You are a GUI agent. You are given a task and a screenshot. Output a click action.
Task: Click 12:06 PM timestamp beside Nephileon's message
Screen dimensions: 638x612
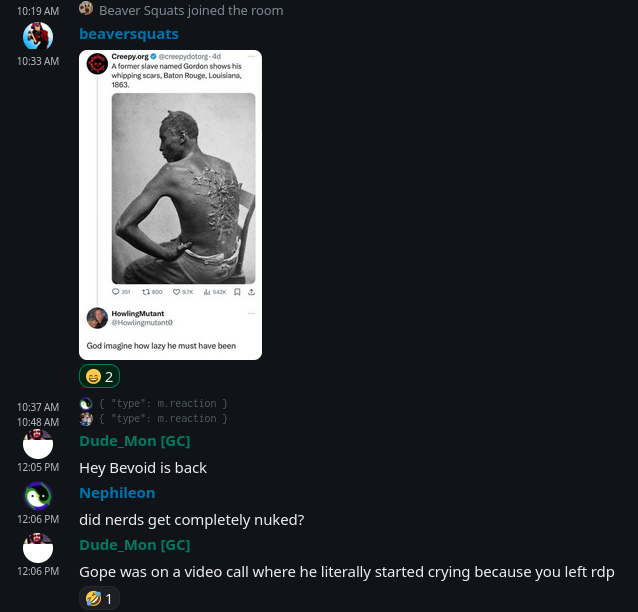point(38,519)
